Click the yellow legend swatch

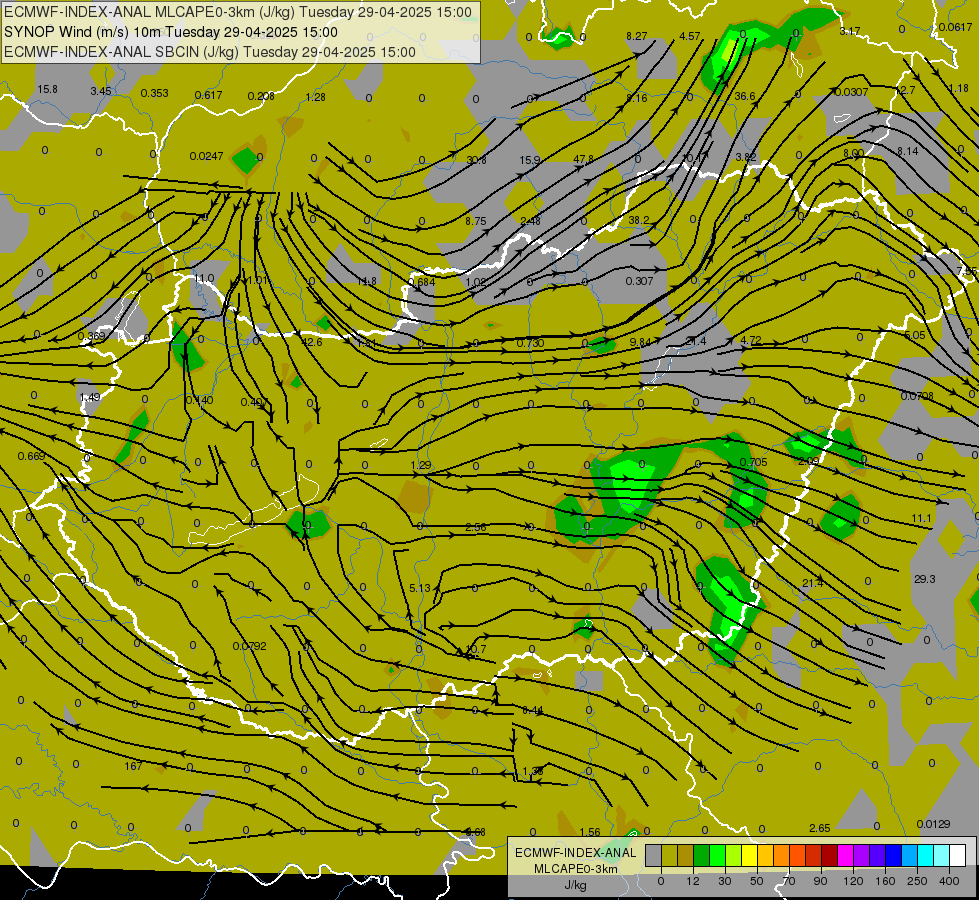point(750,855)
